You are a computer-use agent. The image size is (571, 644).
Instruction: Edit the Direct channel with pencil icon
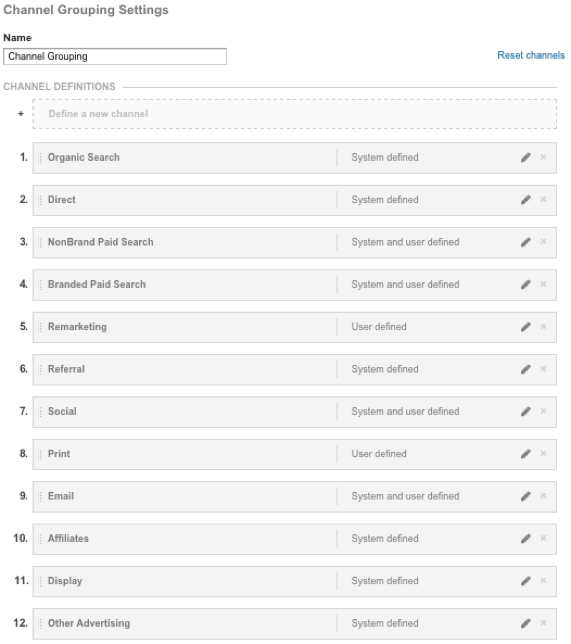[x=525, y=200]
